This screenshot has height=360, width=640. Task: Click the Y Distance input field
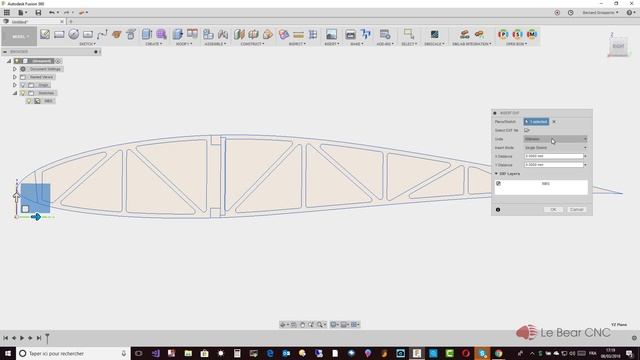click(x=553, y=165)
